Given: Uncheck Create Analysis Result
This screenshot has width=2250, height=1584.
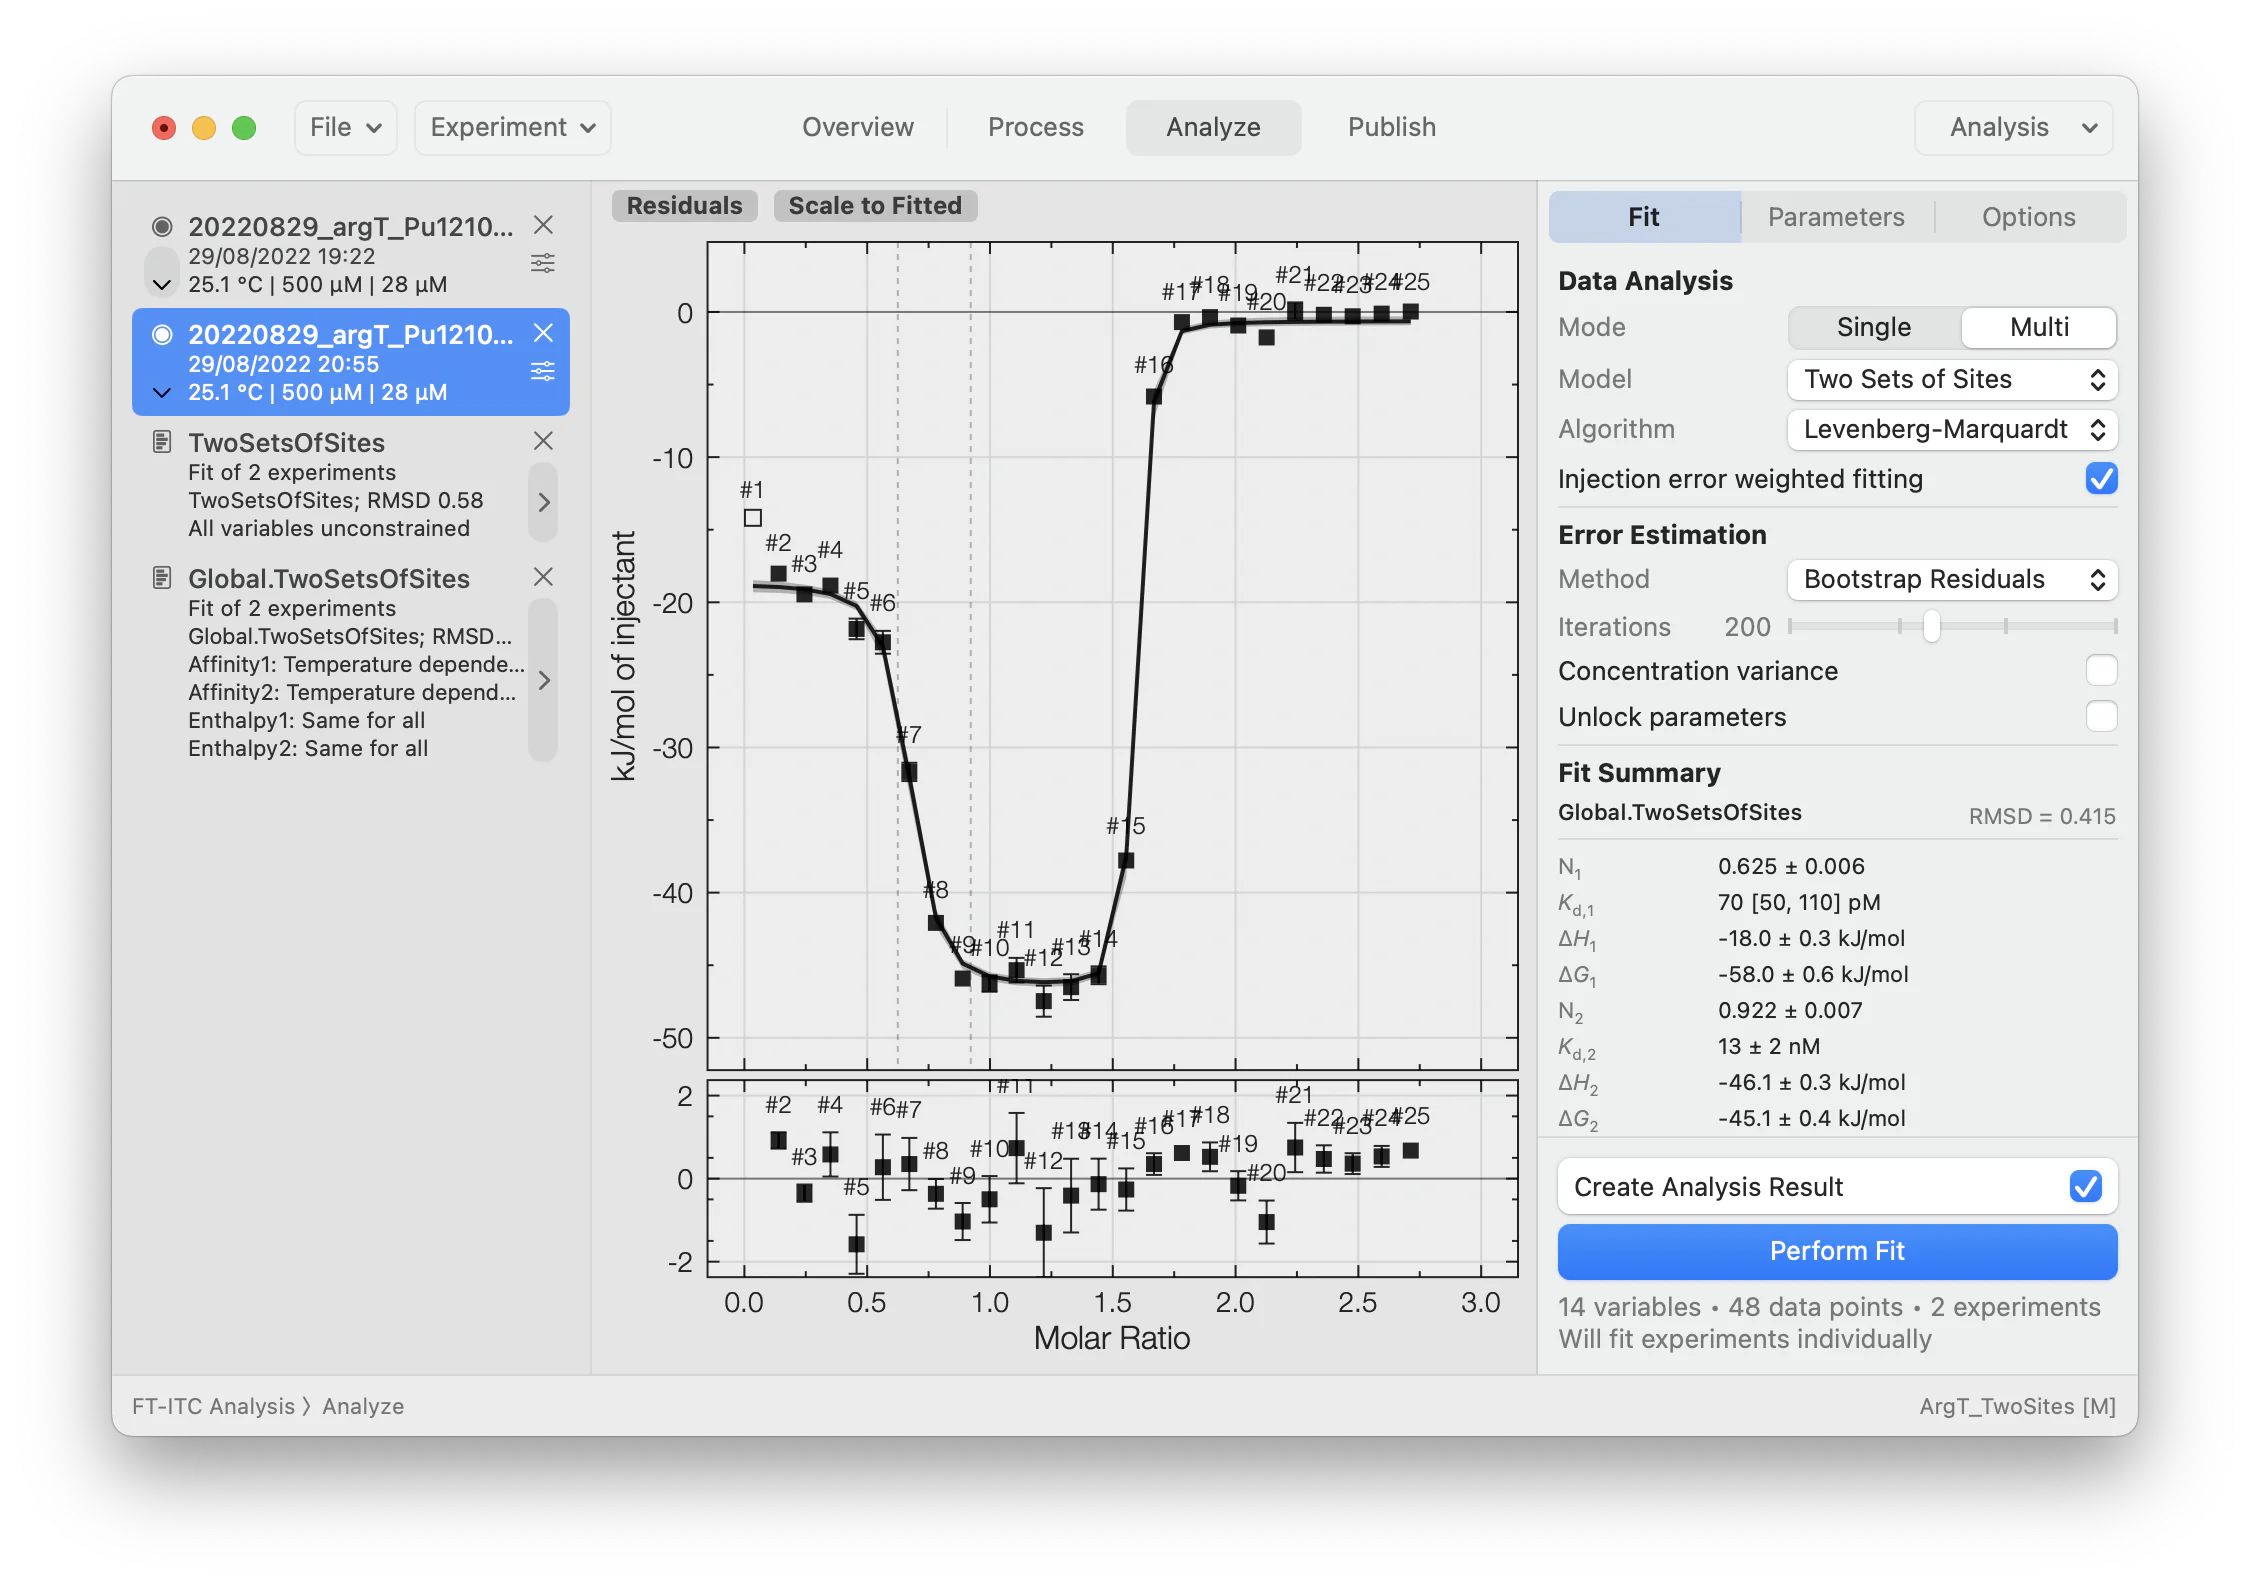Looking at the screenshot, I should [2085, 1187].
